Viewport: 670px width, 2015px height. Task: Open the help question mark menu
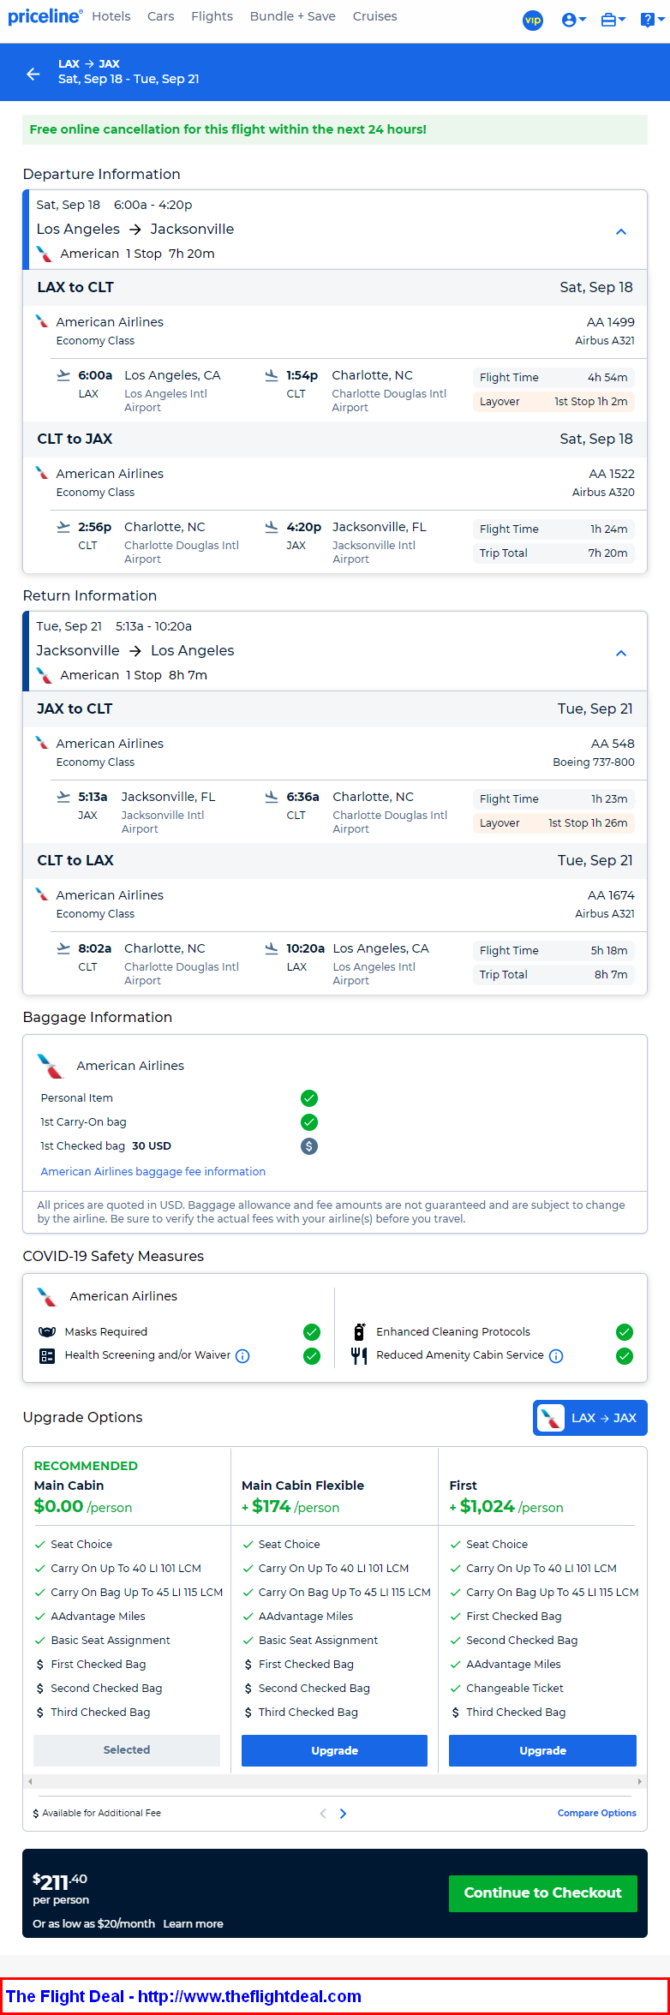tap(650, 19)
